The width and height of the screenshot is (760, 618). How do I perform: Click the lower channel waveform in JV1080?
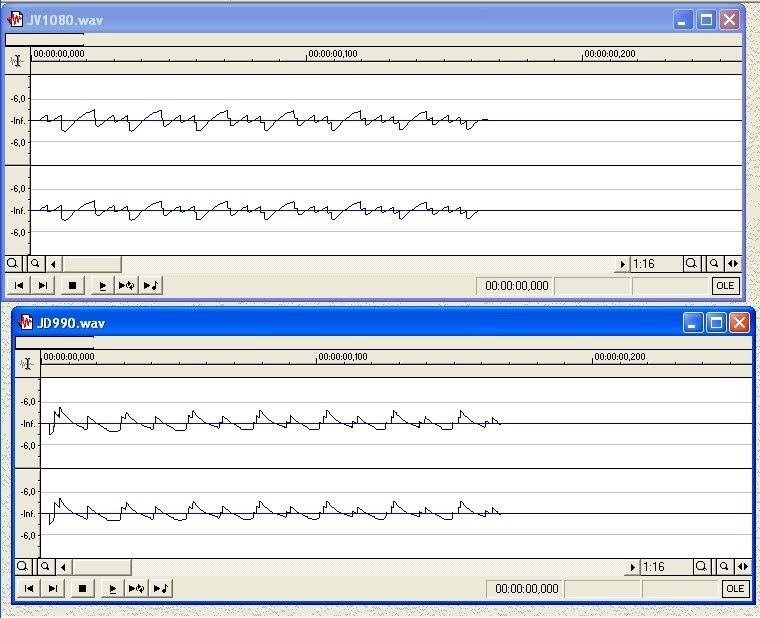pyautogui.click(x=386, y=210)
